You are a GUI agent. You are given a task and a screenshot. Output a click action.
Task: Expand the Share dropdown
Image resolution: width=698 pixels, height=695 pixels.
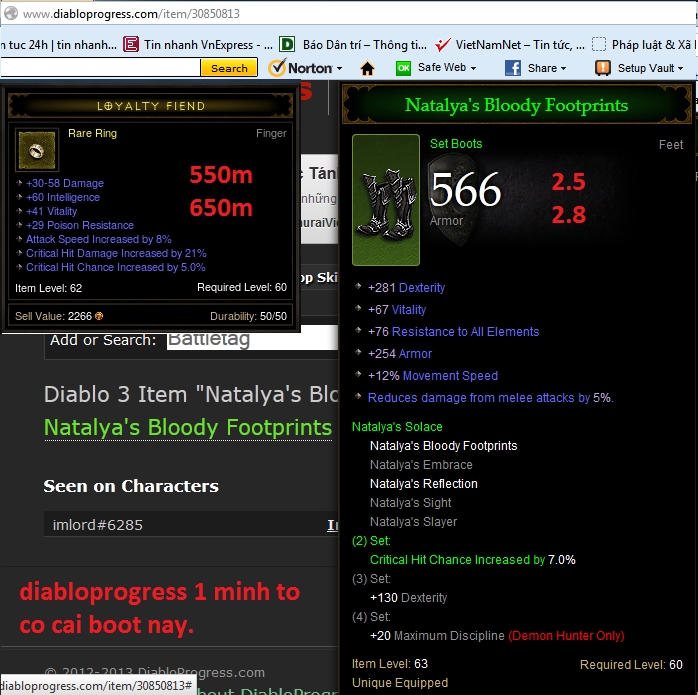pos(564,69)
